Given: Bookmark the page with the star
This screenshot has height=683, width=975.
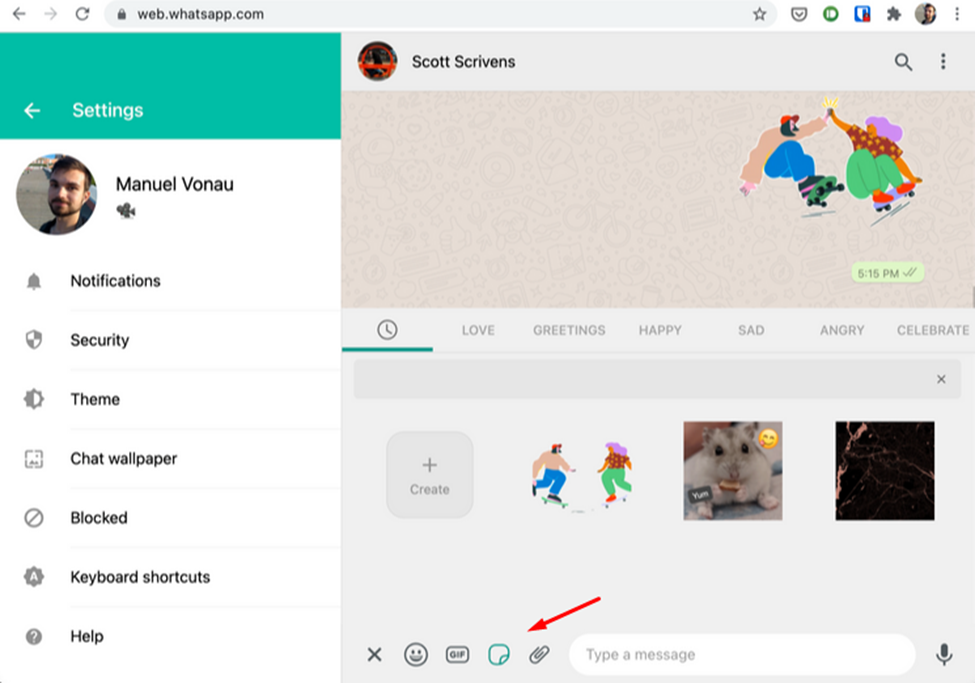Looking at the screenshot, I should (x=759, y=14).
